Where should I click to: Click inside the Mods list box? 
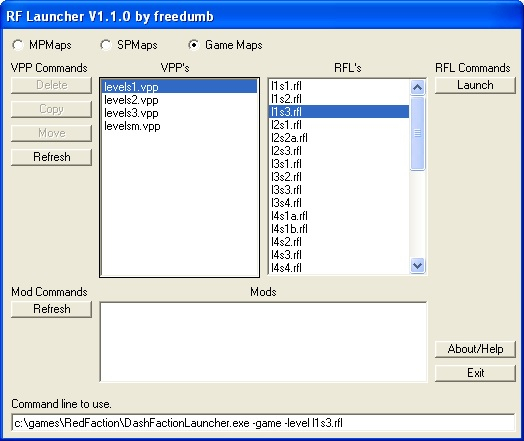263,342
